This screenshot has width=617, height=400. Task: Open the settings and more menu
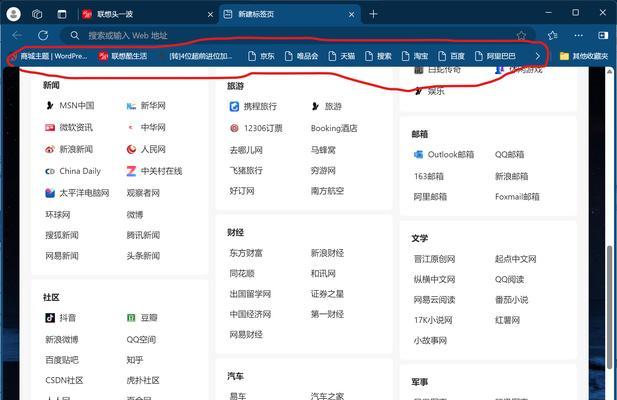578,35
